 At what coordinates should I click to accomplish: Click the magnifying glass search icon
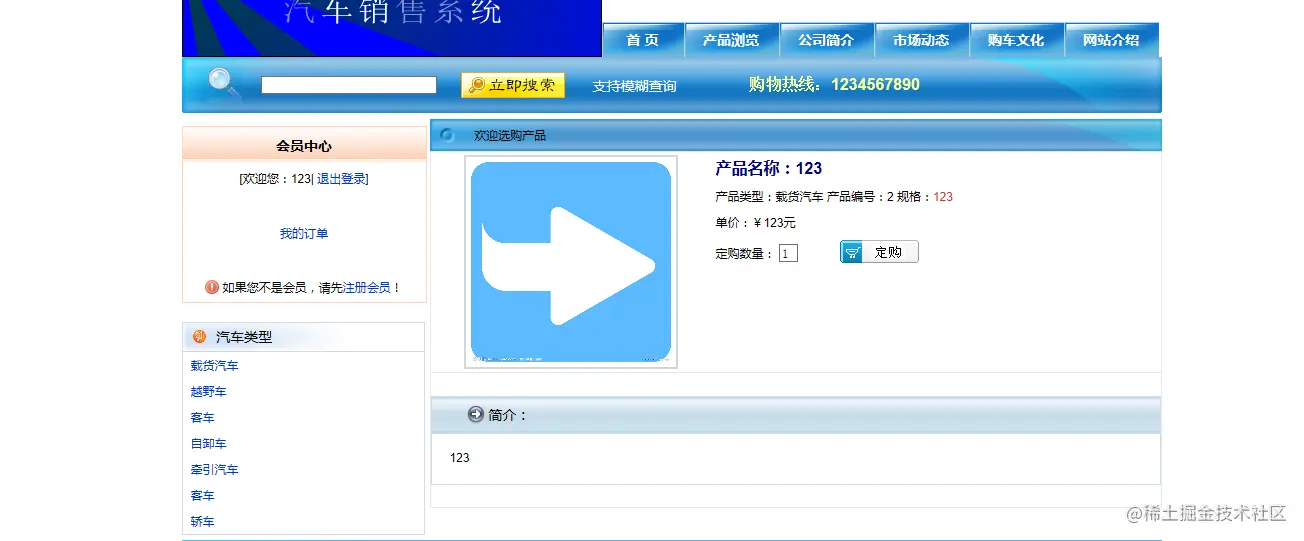(224, 84)
